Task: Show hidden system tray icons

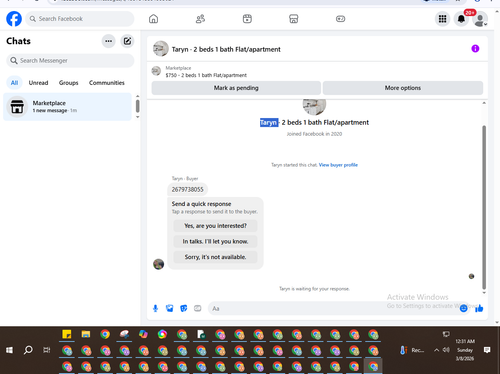Action: point(436,350)
